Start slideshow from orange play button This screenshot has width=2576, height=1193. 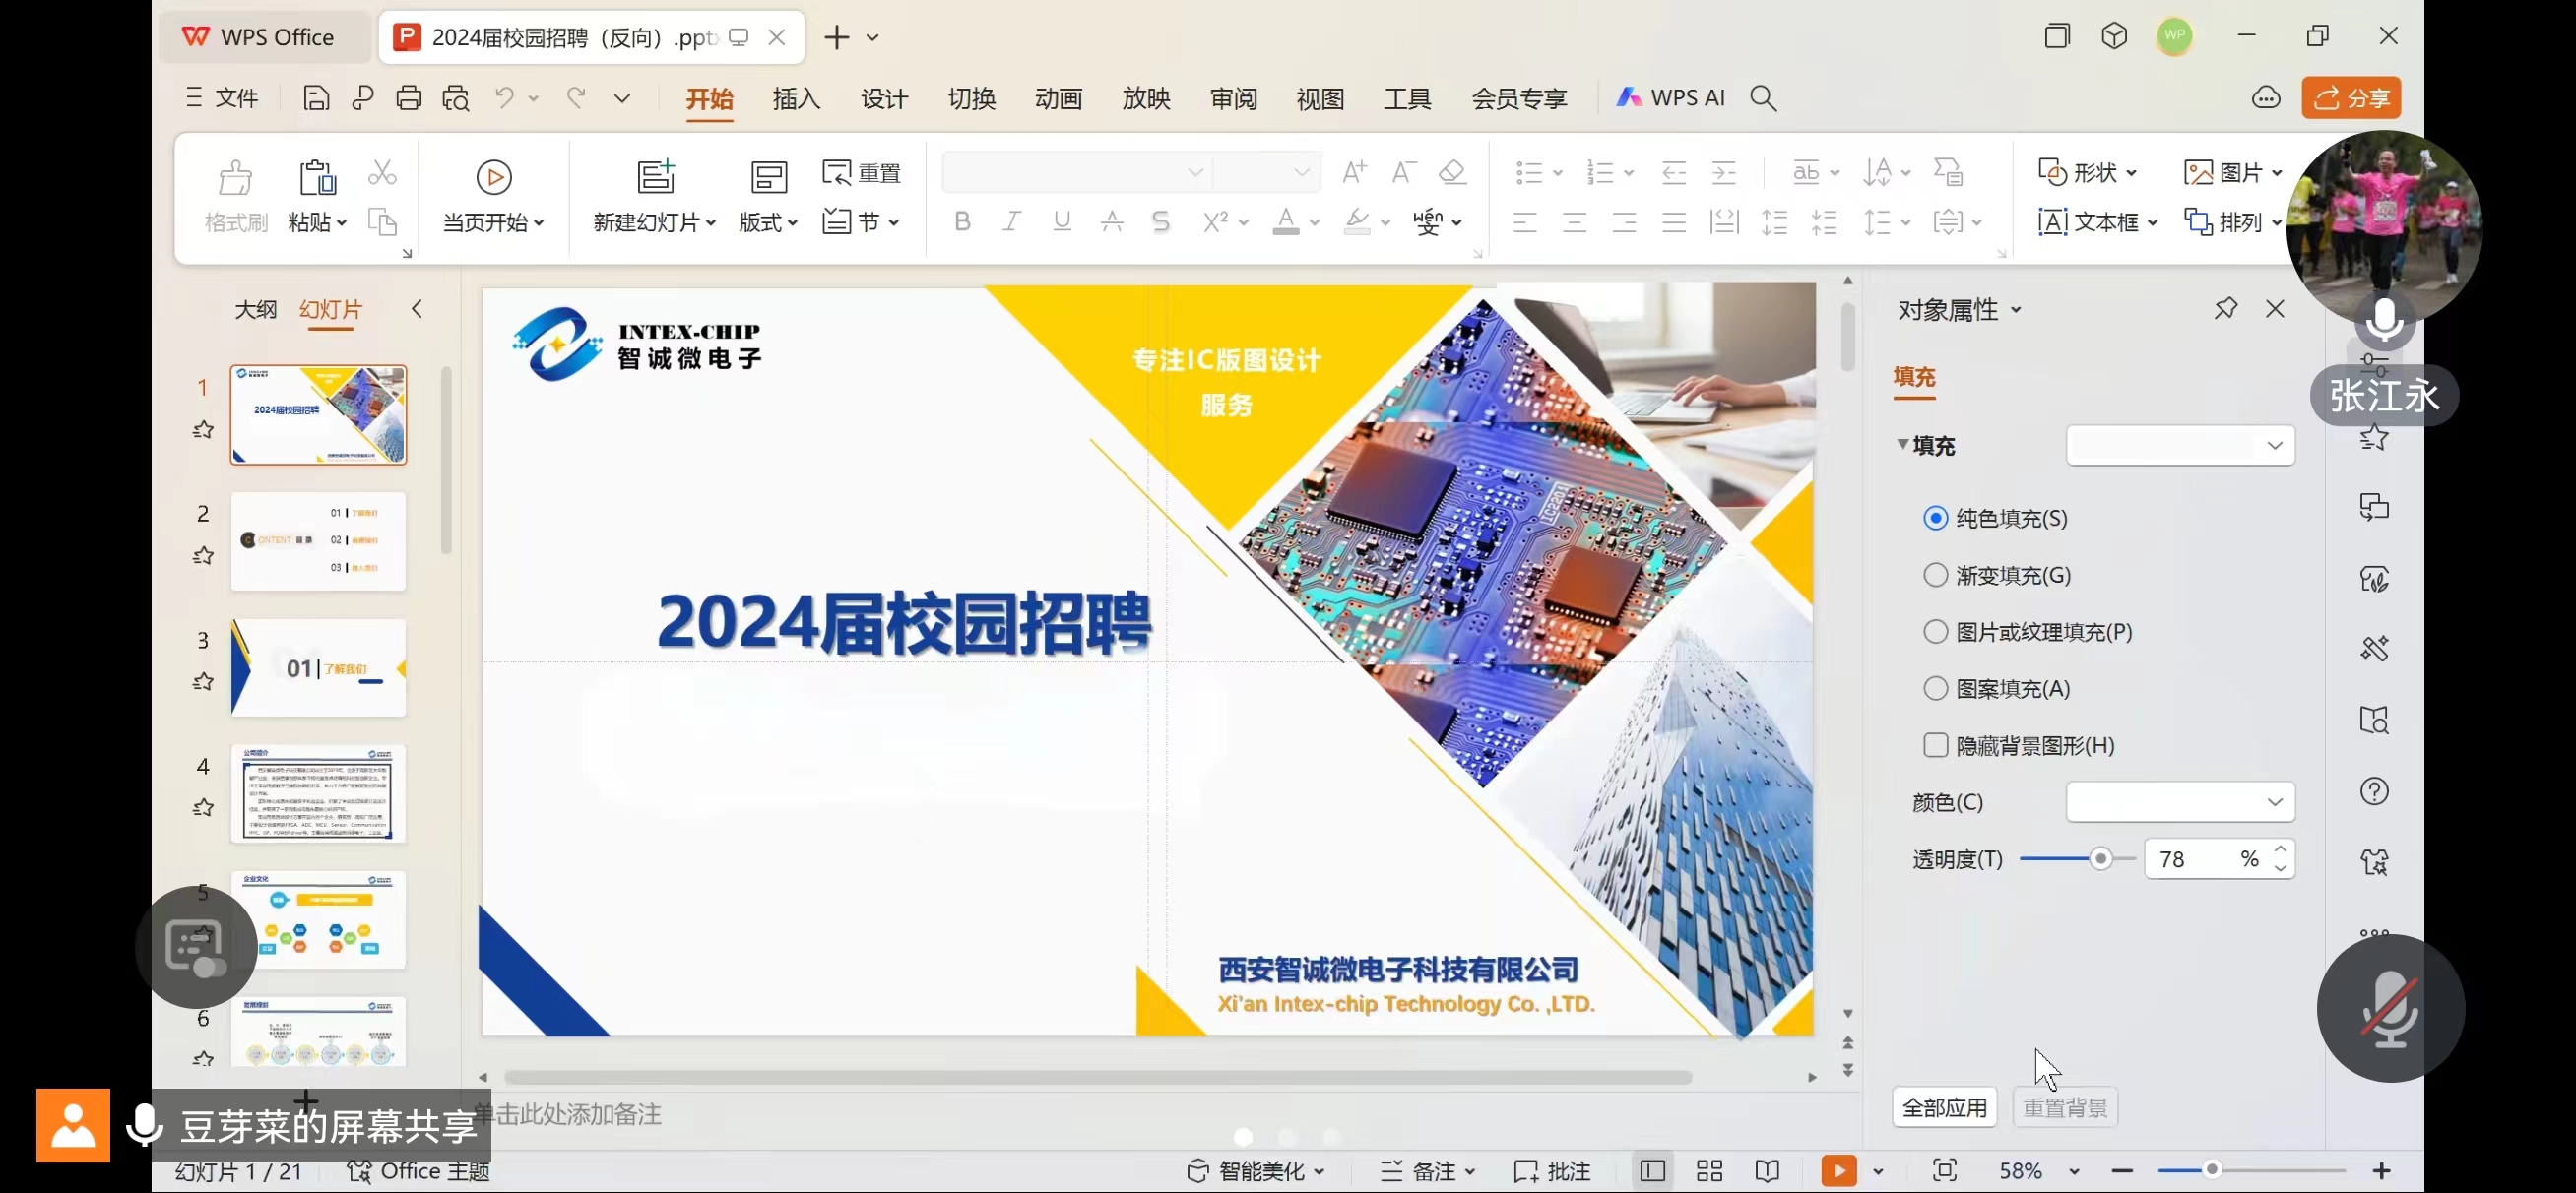coord(1839,1171)
